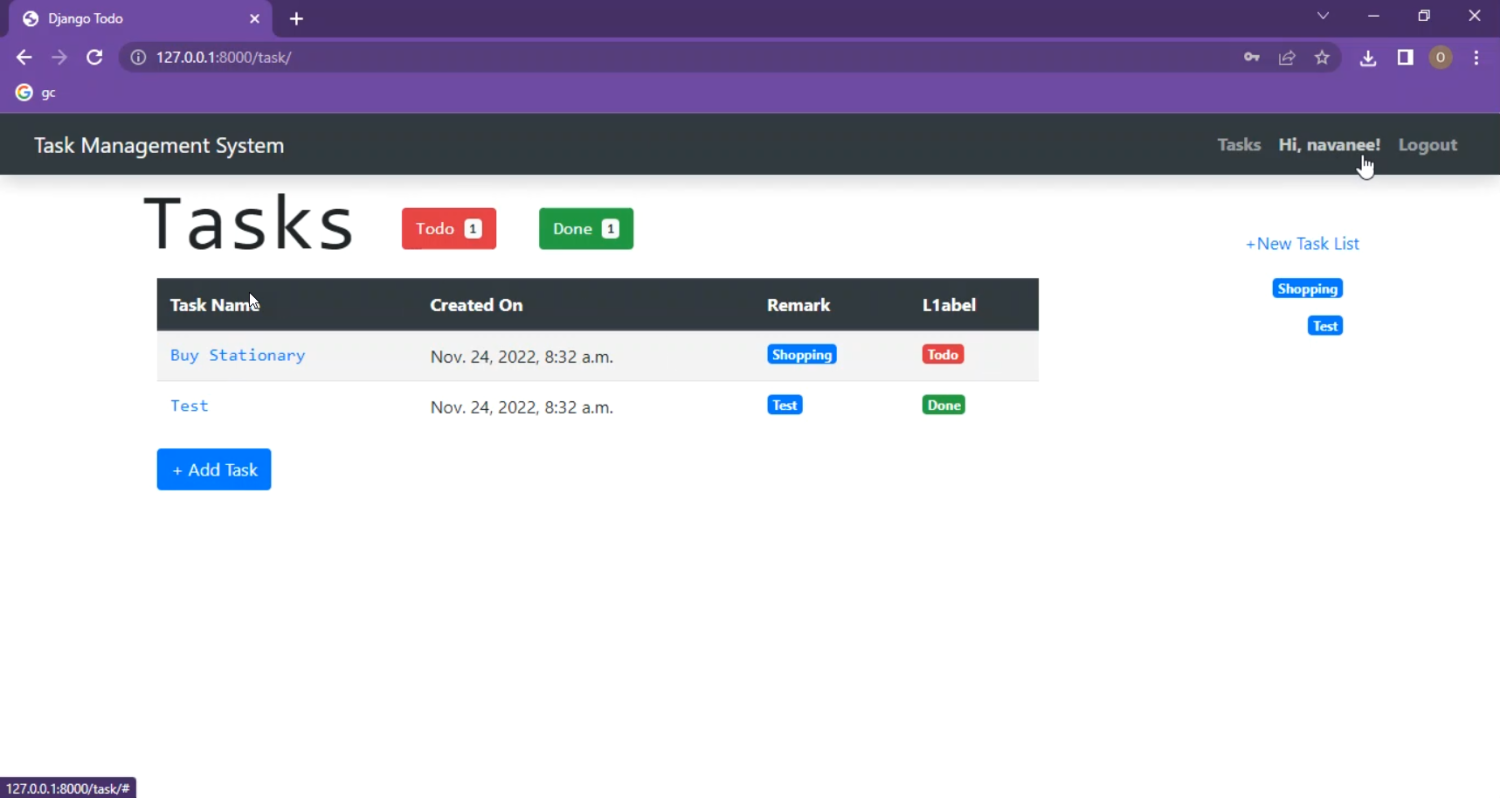Log out via the Logout link
This screenshot has height=798, width=1500.
pyautogui.click(x=1427, y=145)
